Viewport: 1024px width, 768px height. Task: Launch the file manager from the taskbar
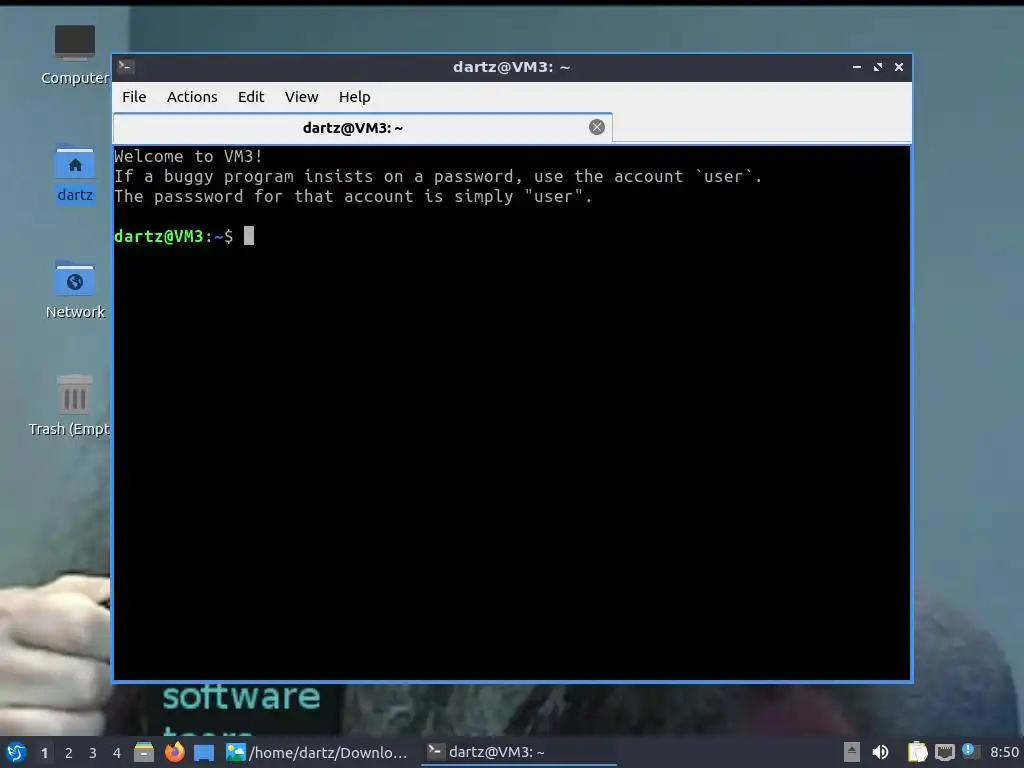[x=144, y=752]
